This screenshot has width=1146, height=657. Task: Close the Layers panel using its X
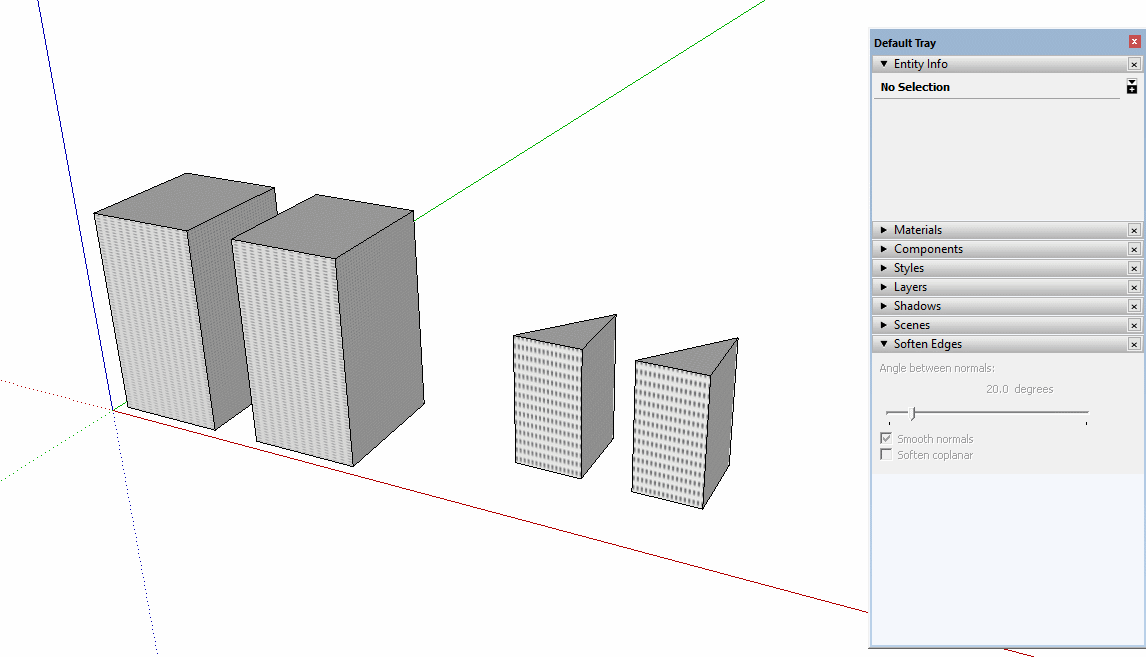click(x=1134, y=287)
